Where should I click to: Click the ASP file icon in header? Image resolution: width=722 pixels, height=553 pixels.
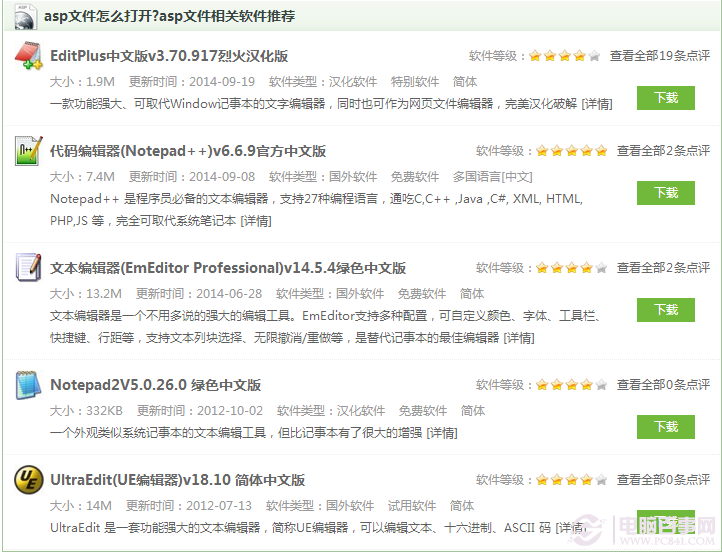(x=25, y=17)
